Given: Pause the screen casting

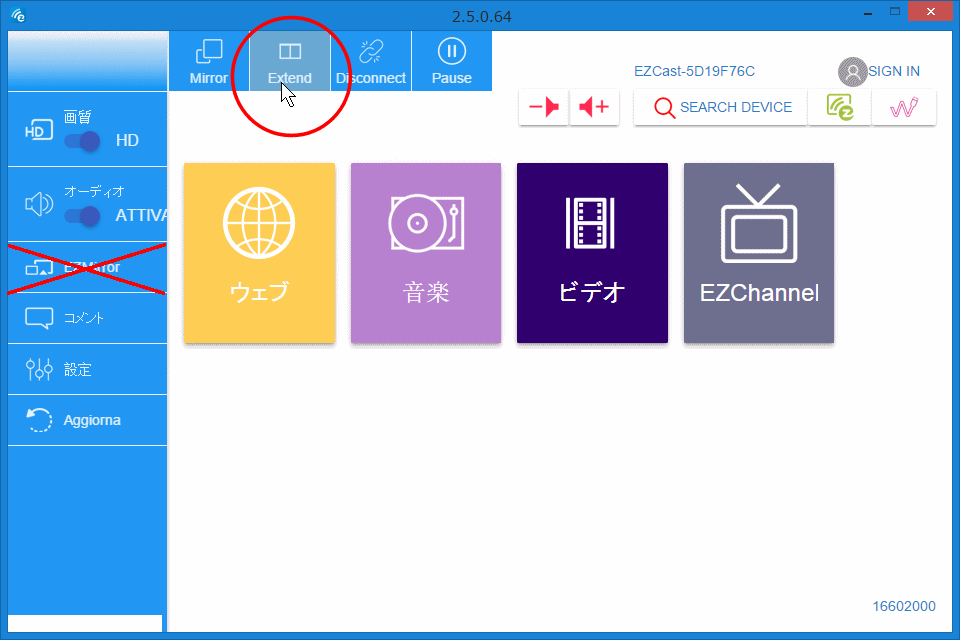Looking at the screenshot, I should (451, 61).
